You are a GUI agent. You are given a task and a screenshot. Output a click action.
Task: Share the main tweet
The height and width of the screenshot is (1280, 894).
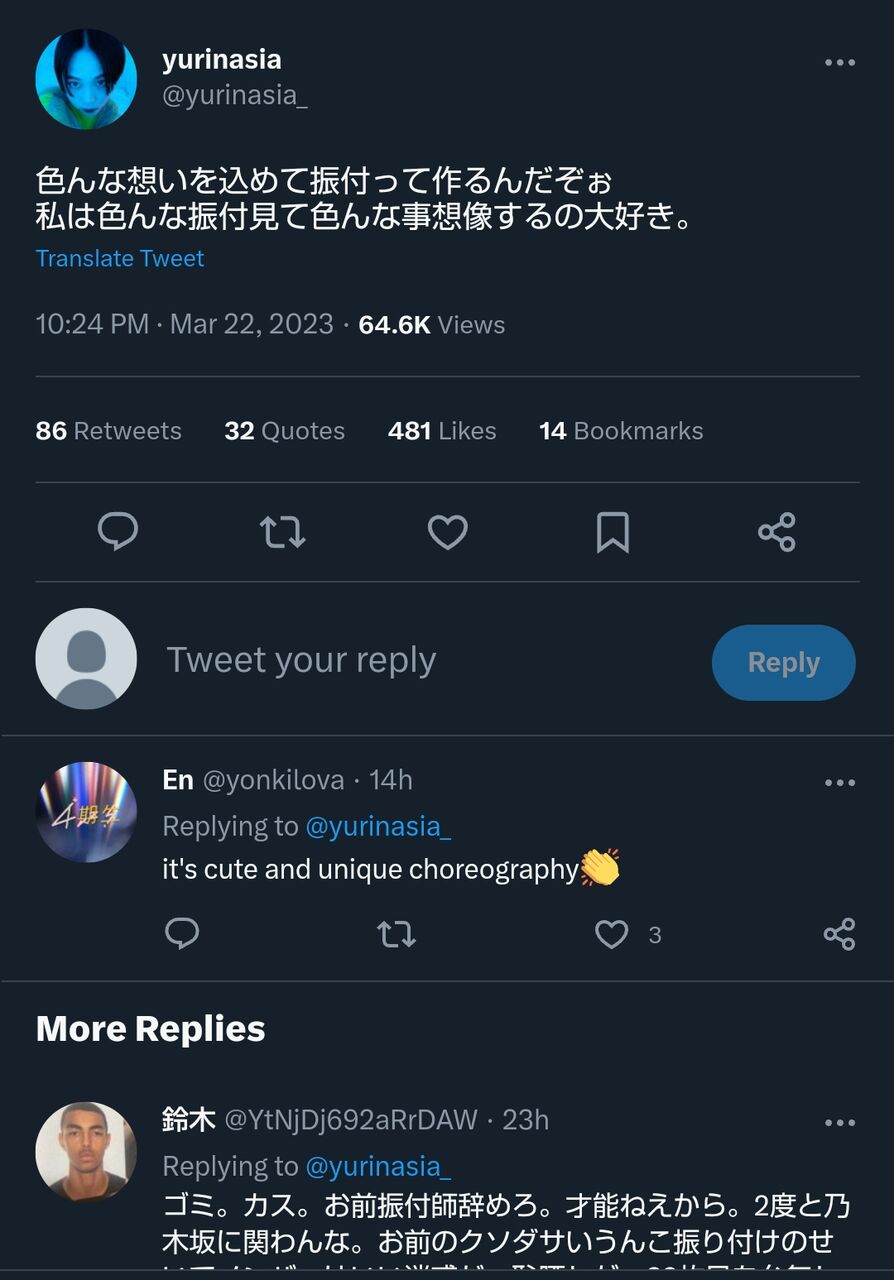(x=777, y=532)
